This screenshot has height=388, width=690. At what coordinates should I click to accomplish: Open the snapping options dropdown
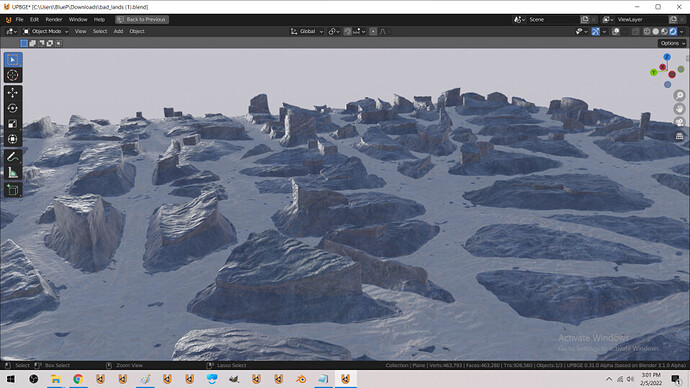359,31
